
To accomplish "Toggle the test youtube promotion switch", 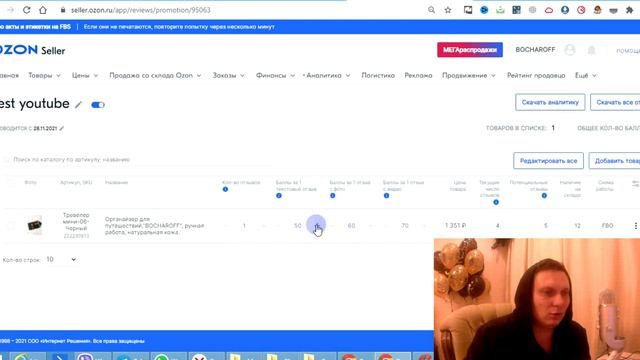I will [98, 105].
